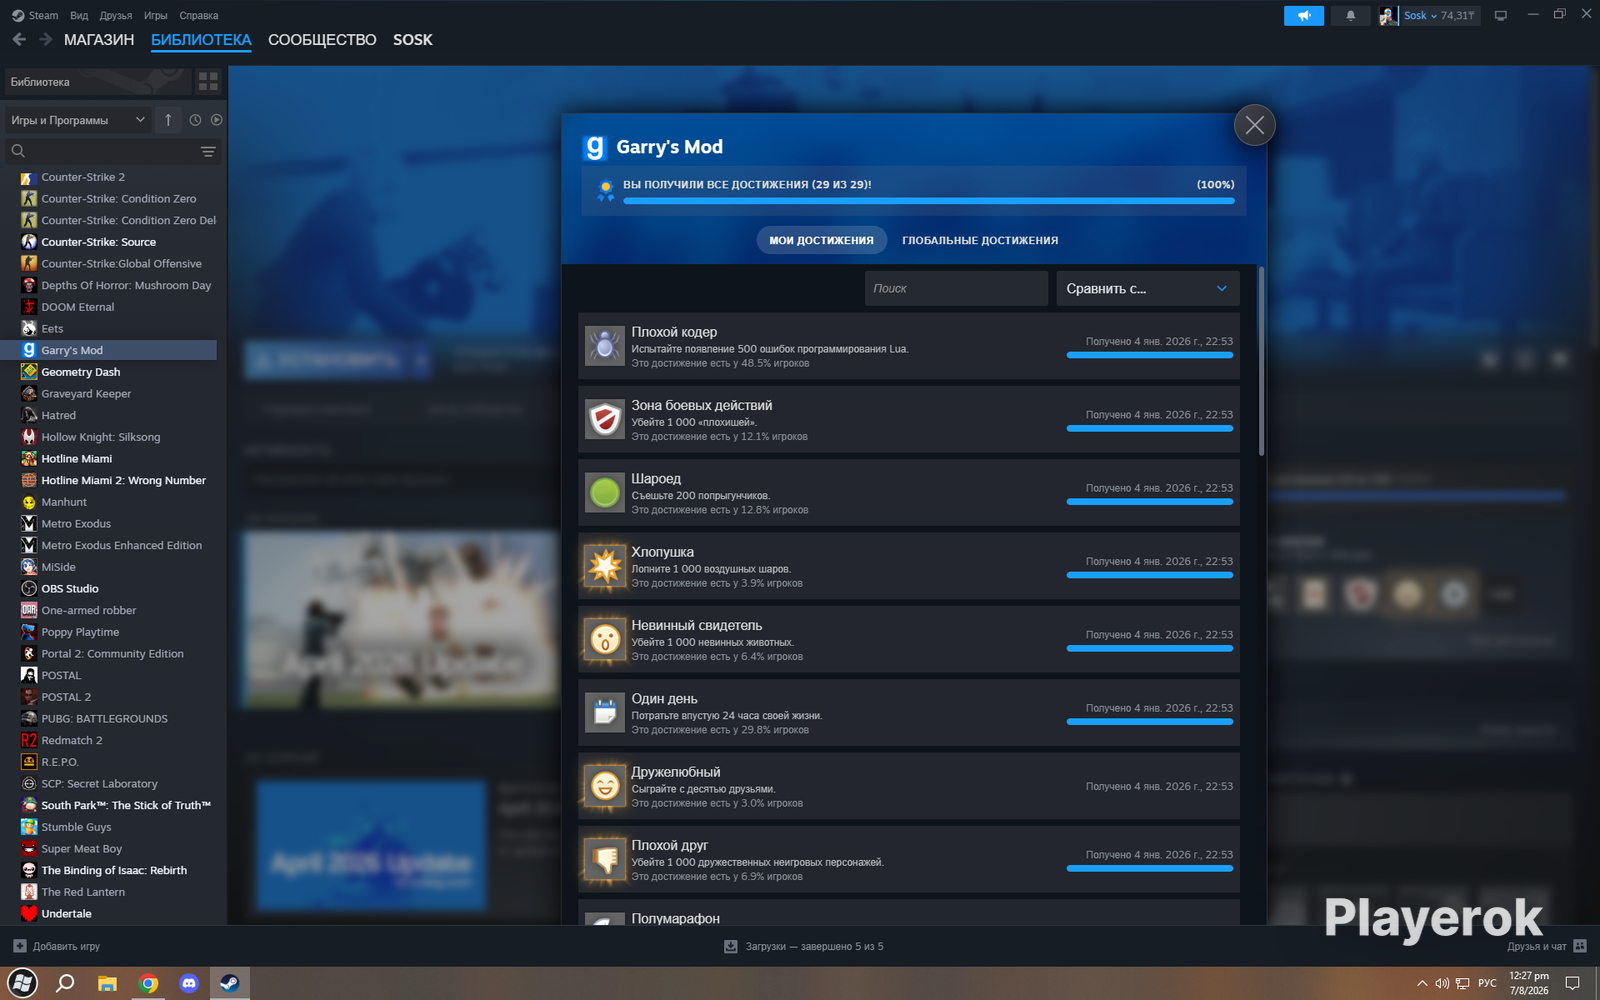1600x1000 pixels.
Task: Click the Плохой кодер progress bar
Action: (1150, 355)
